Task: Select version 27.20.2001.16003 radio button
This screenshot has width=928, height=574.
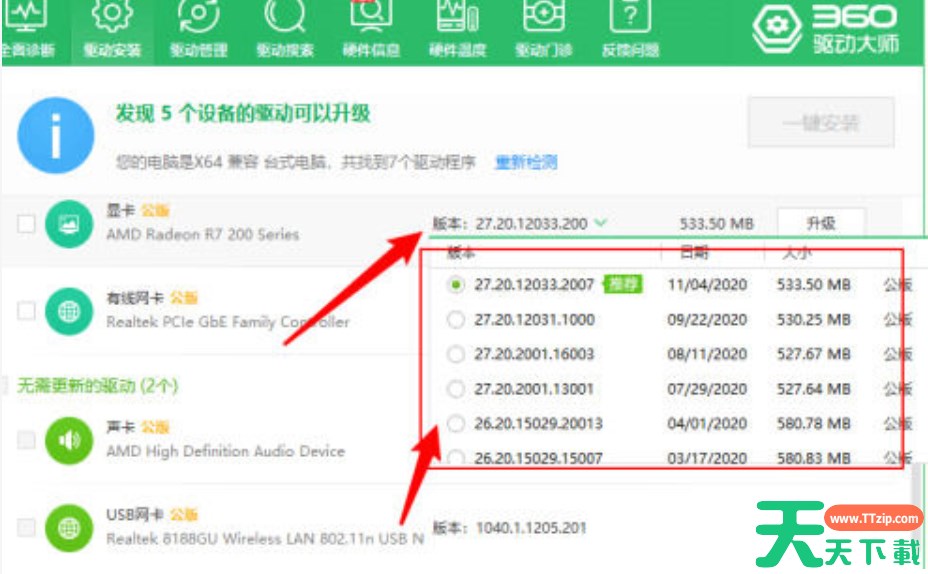Action: 456,354
